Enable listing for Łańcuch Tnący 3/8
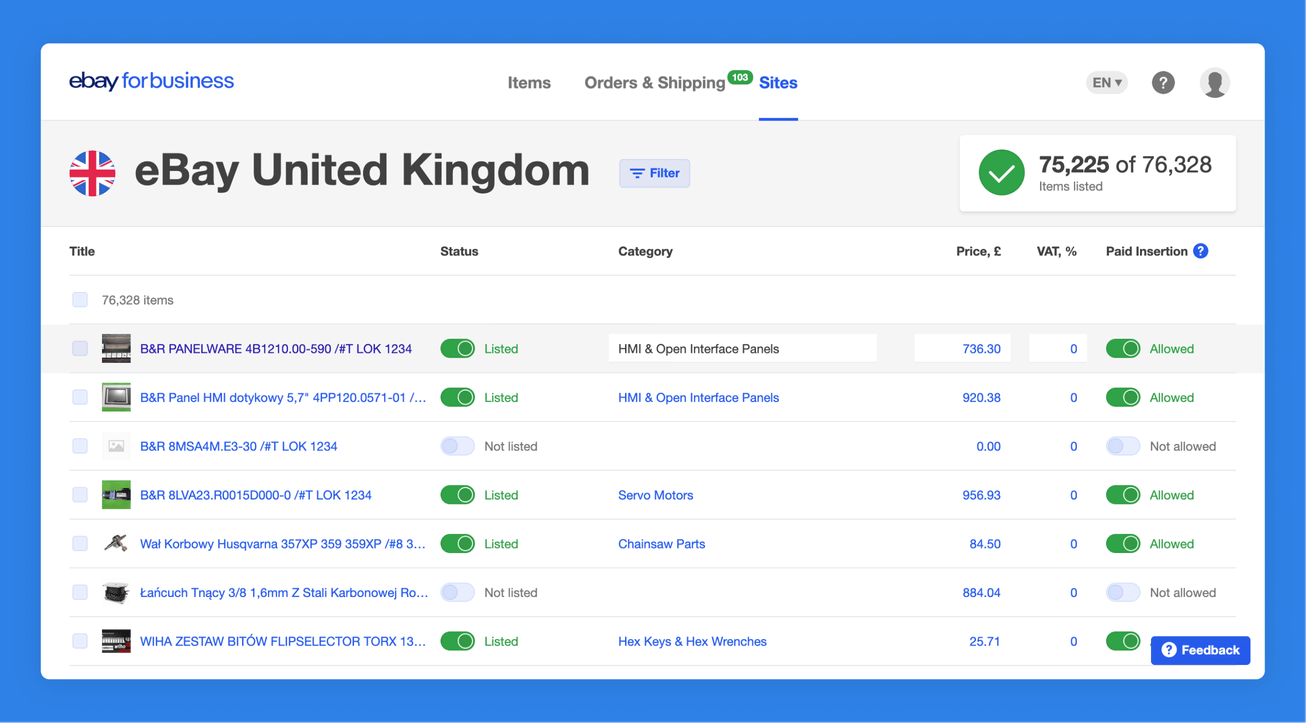Viewport: 1306px width, 723px height. point(458,593)
